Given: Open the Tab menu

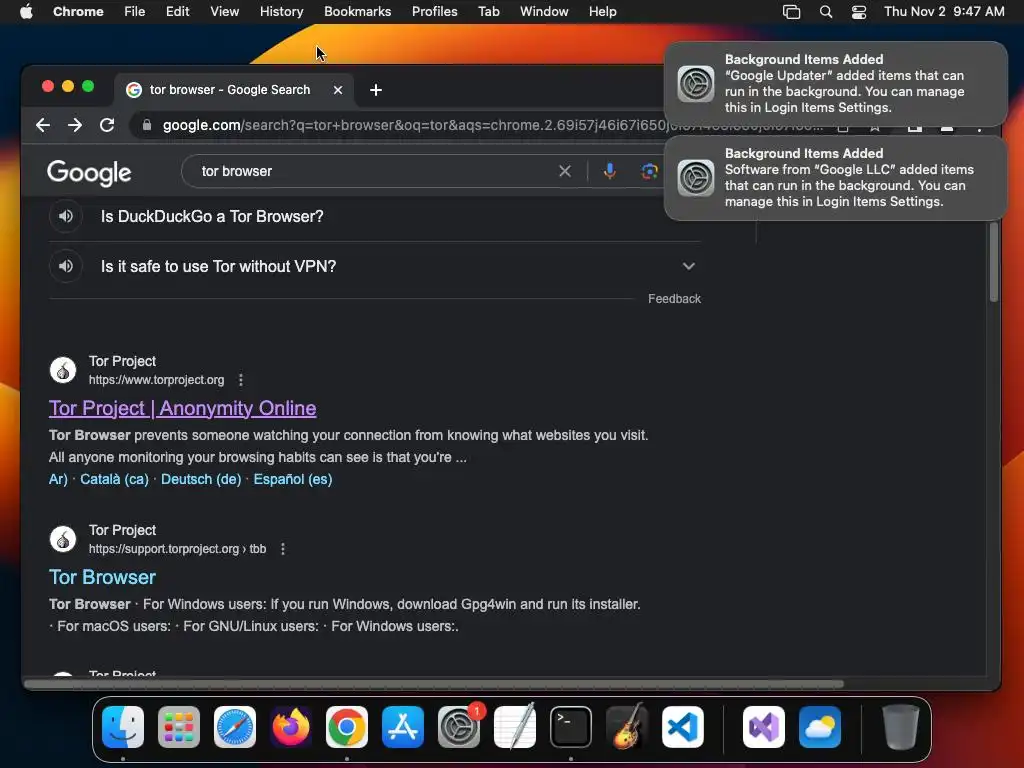Looking at the screenshot, I should point(488,11).
